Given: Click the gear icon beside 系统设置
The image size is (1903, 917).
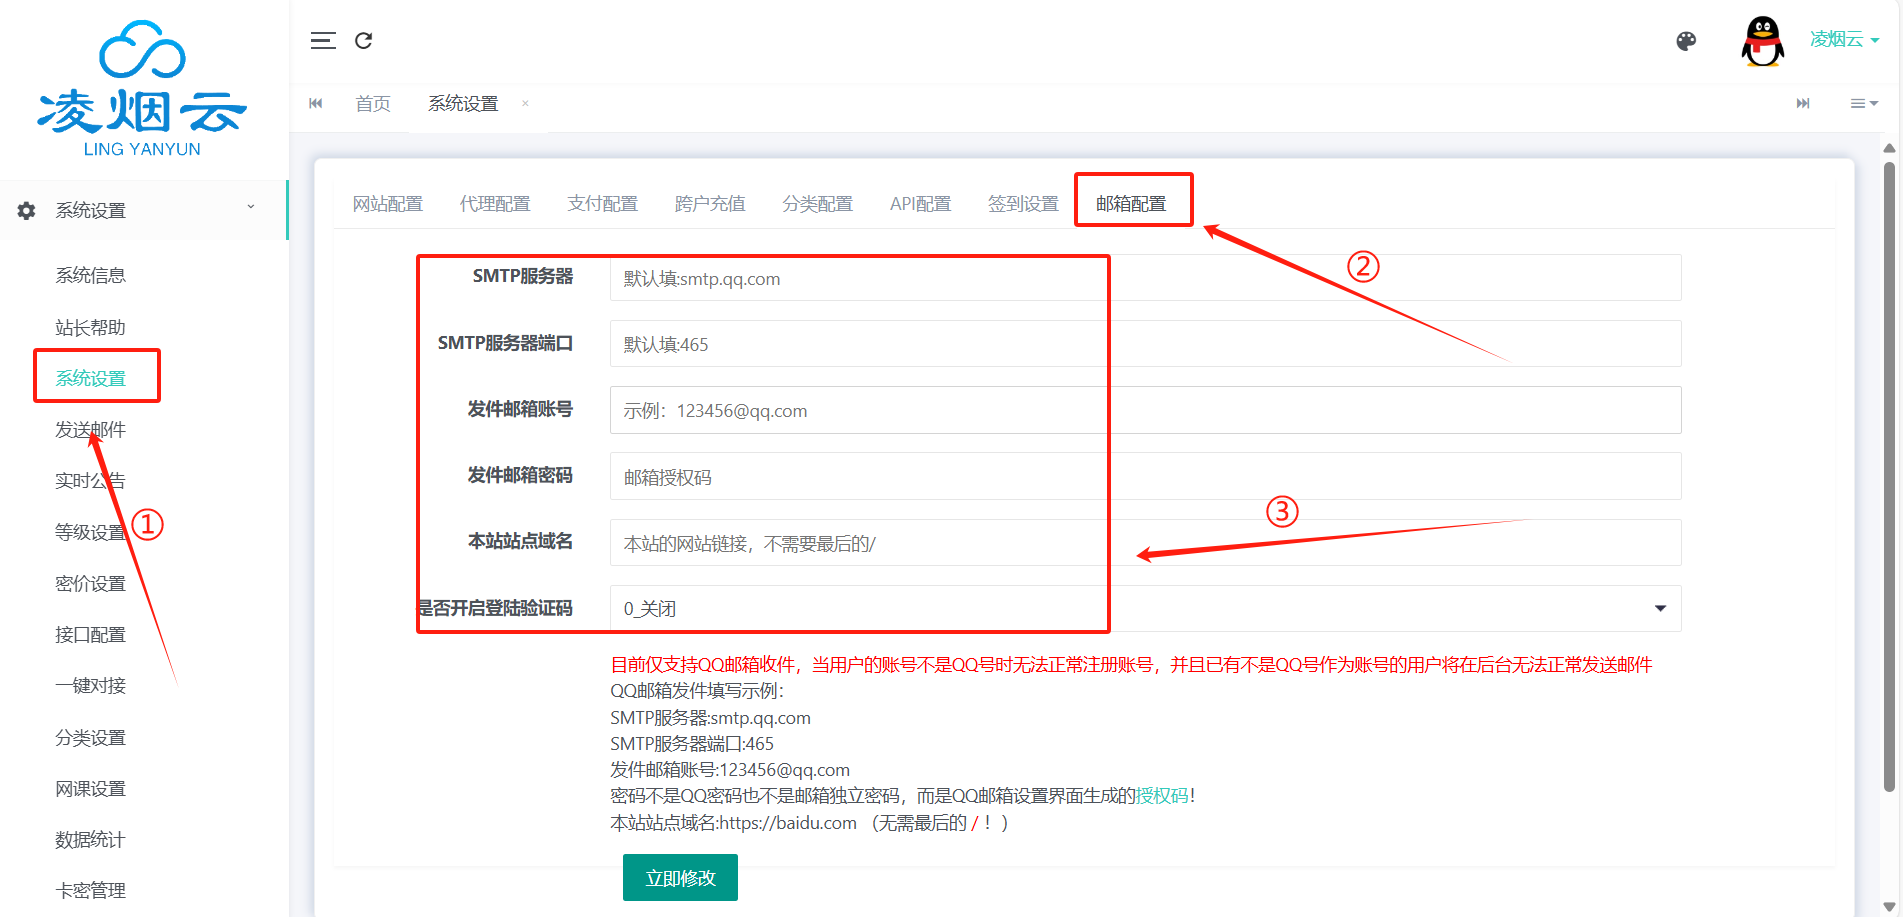Looking at the screenshot, I should [27, 211].
